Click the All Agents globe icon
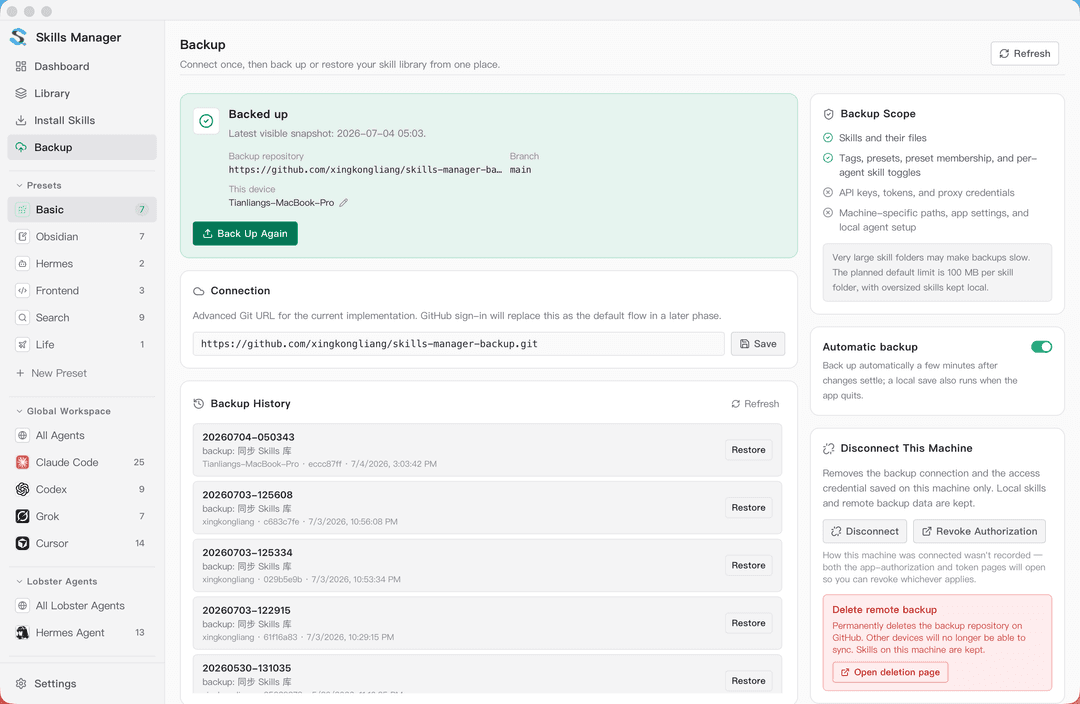Image resolution: width=1080 pixels, height=704 pixels. (x=23, y=435)
